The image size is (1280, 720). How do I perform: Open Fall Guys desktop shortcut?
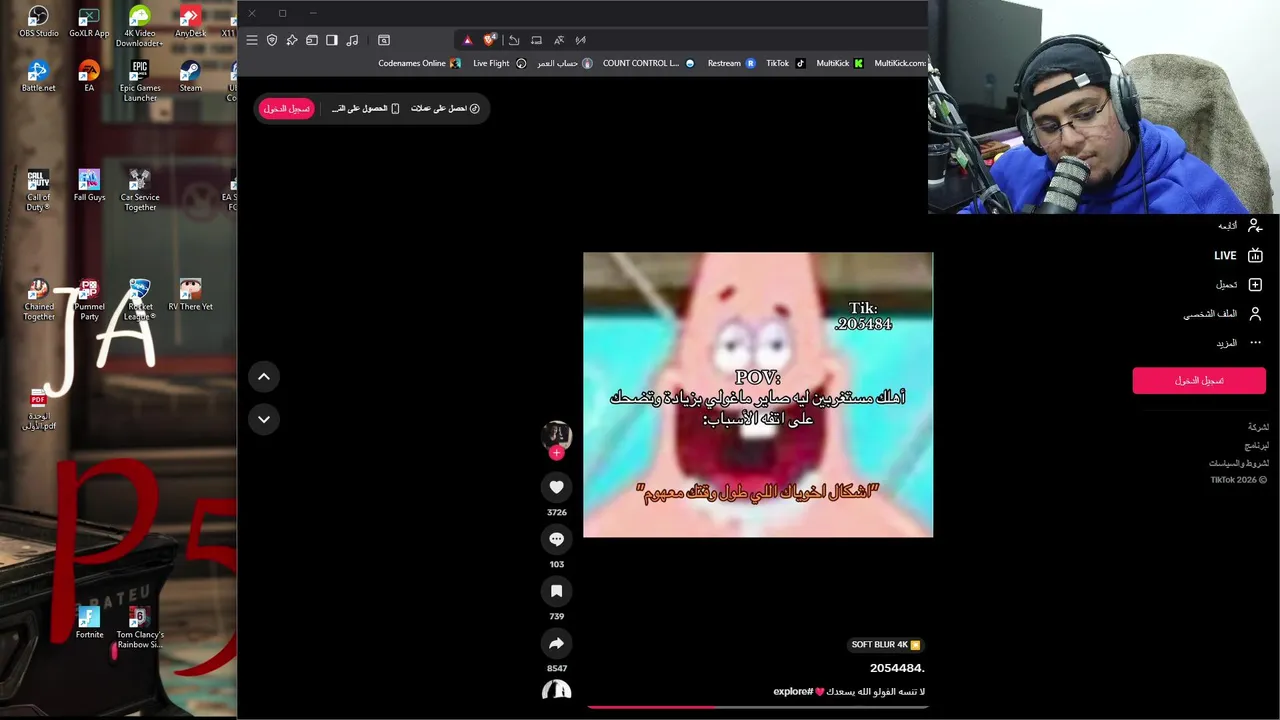[x=89, y=185]
